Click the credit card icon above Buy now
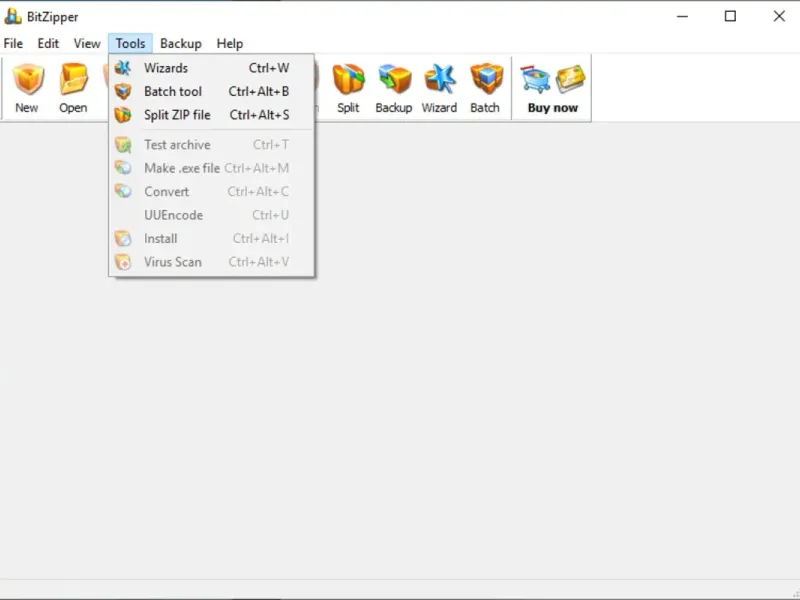This screenshot has width=800, height=600. [570, 79]
